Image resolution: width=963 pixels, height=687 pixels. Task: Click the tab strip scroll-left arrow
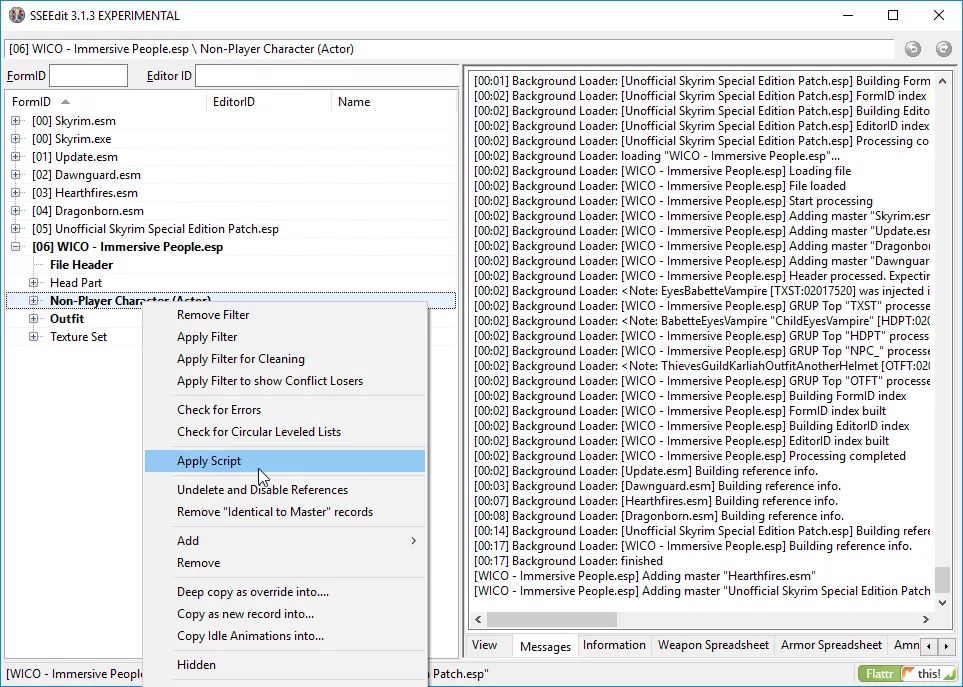(x=929, y=646)
